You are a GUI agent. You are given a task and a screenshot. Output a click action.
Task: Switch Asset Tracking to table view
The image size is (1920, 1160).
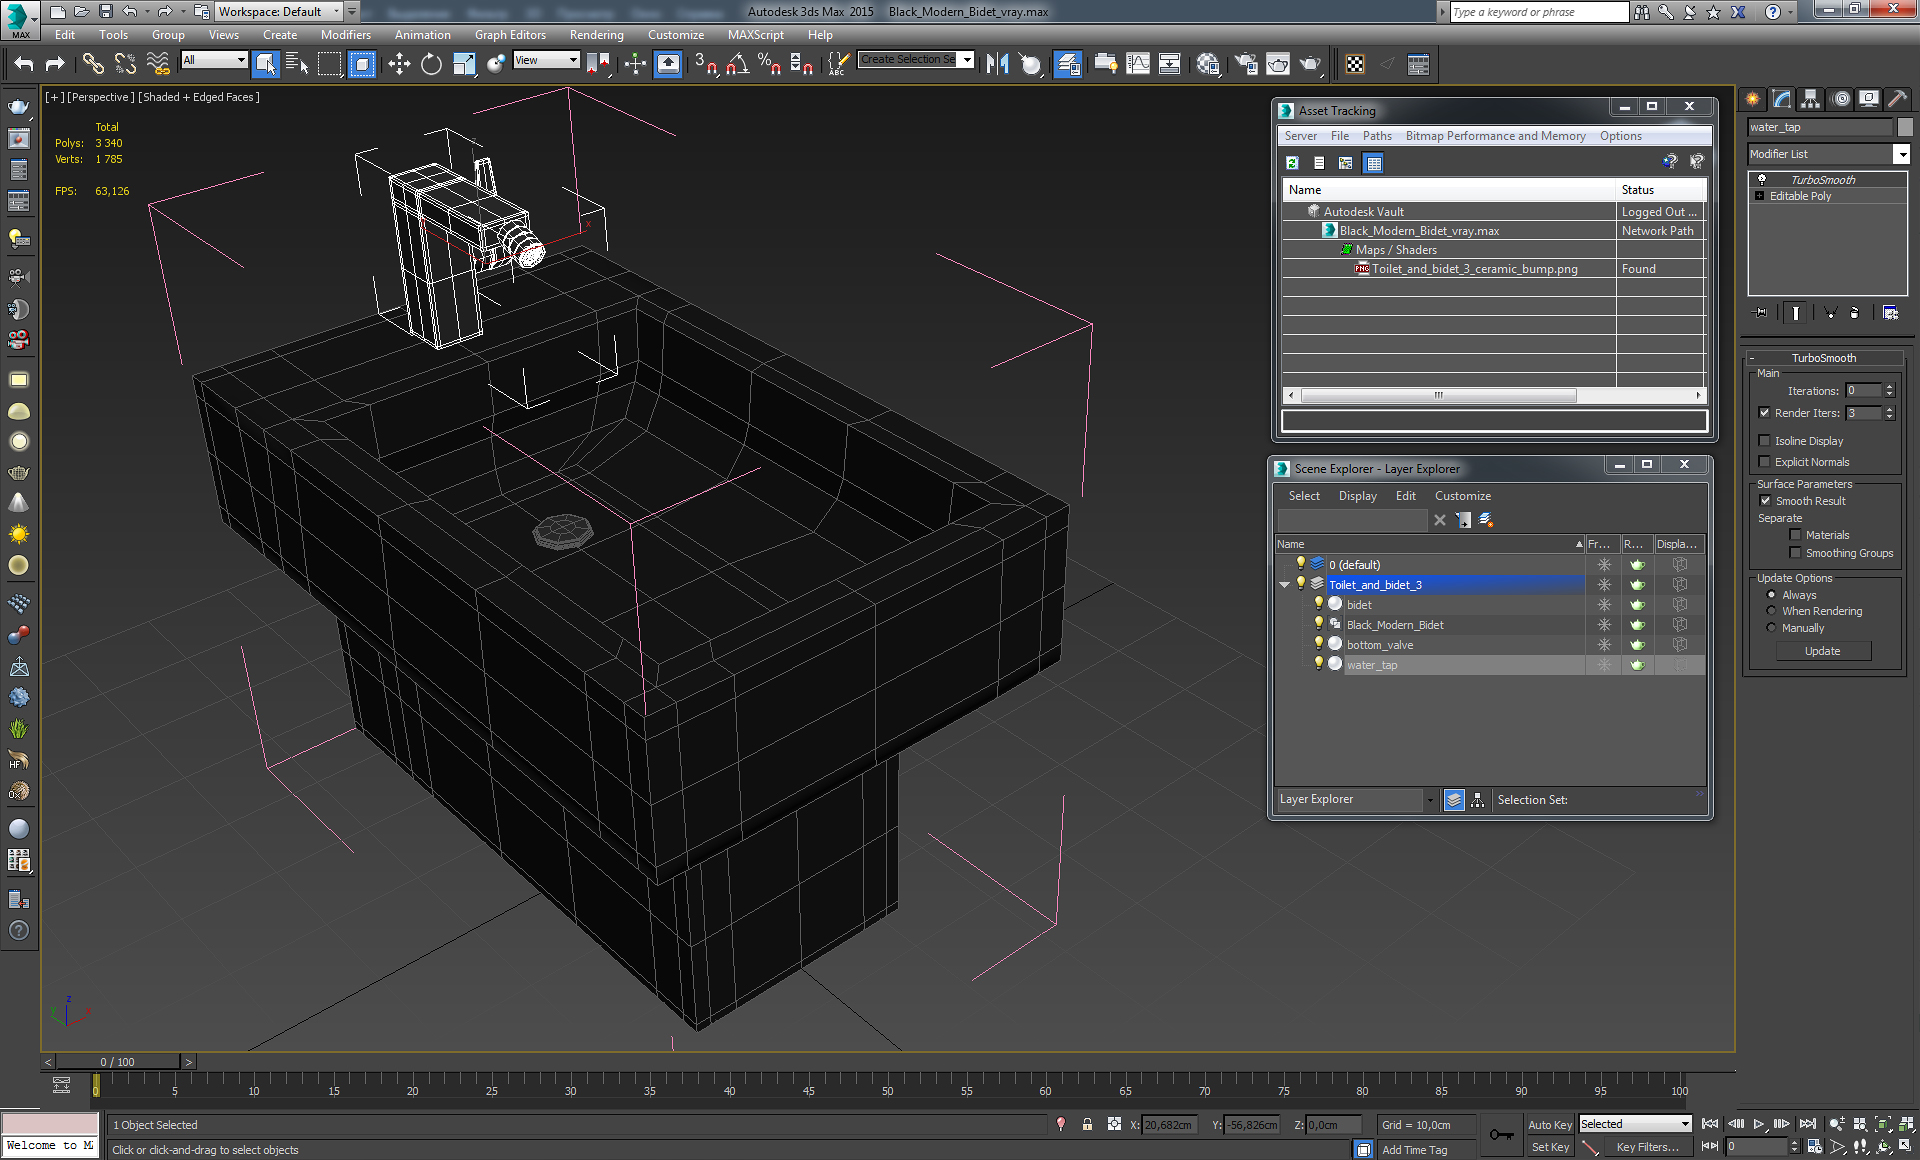pyautogui.click(x=1374, y=162)
